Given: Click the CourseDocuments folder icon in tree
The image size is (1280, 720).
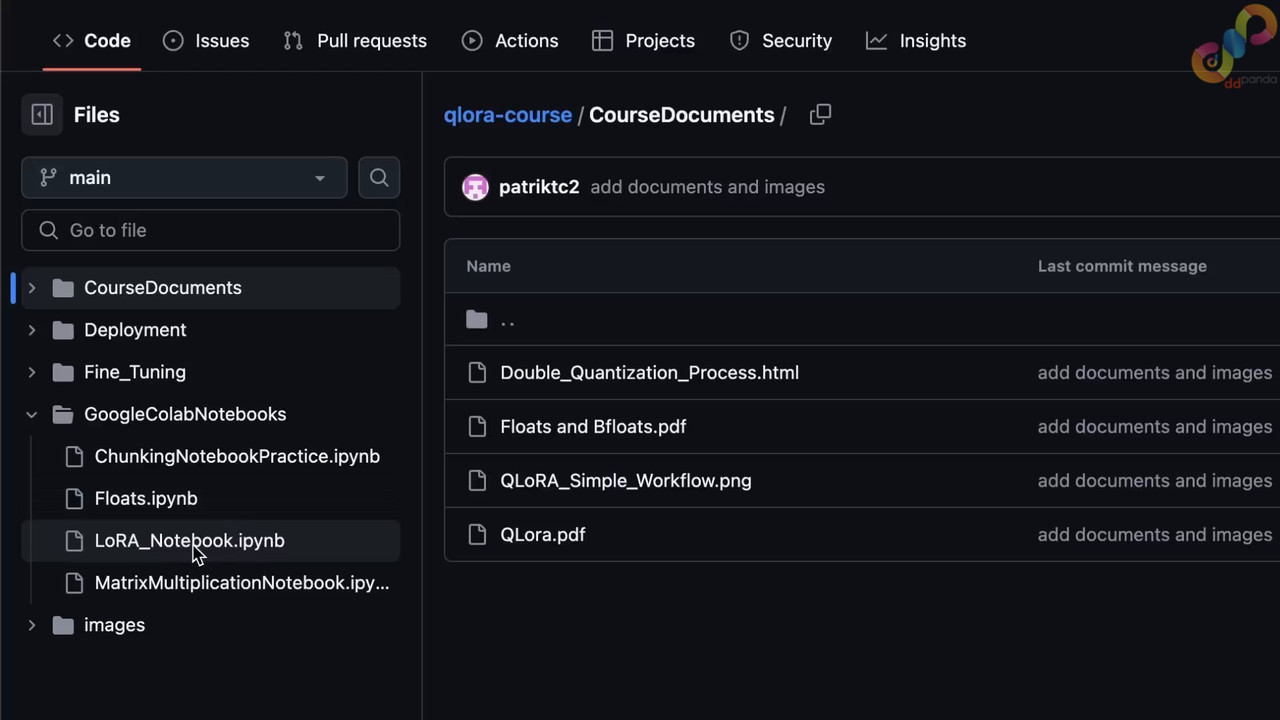Looking at the screenshot, I should pyautogui.click(x=63, y=288).
